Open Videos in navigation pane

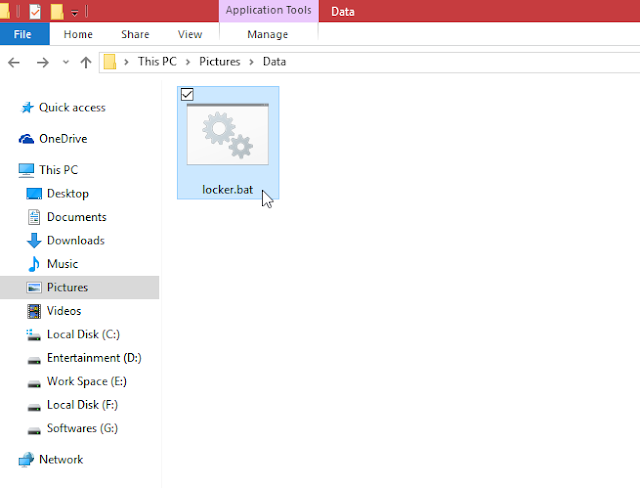click(x=64, y=311)
